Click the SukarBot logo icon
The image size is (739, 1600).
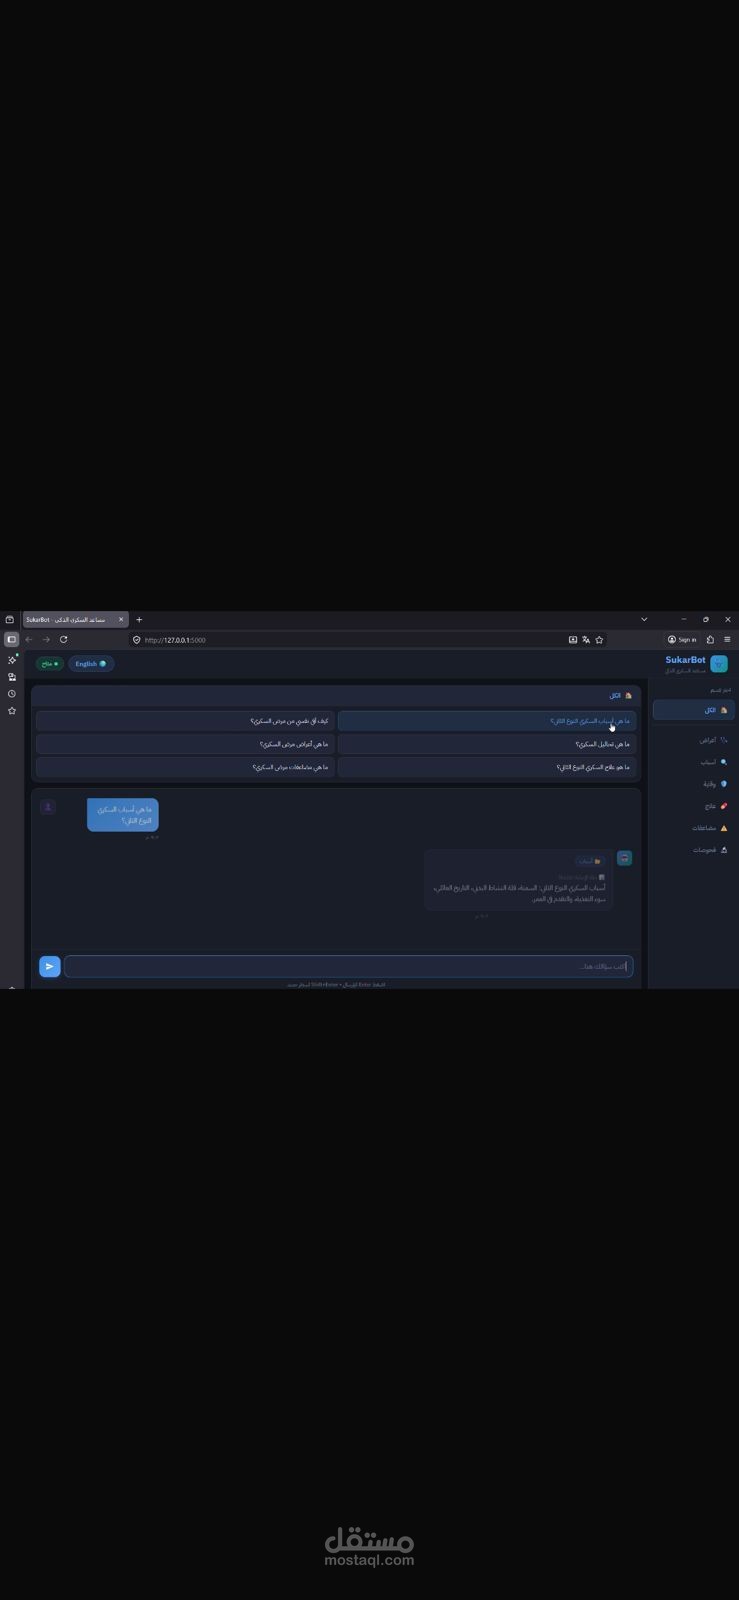(719, 664)
